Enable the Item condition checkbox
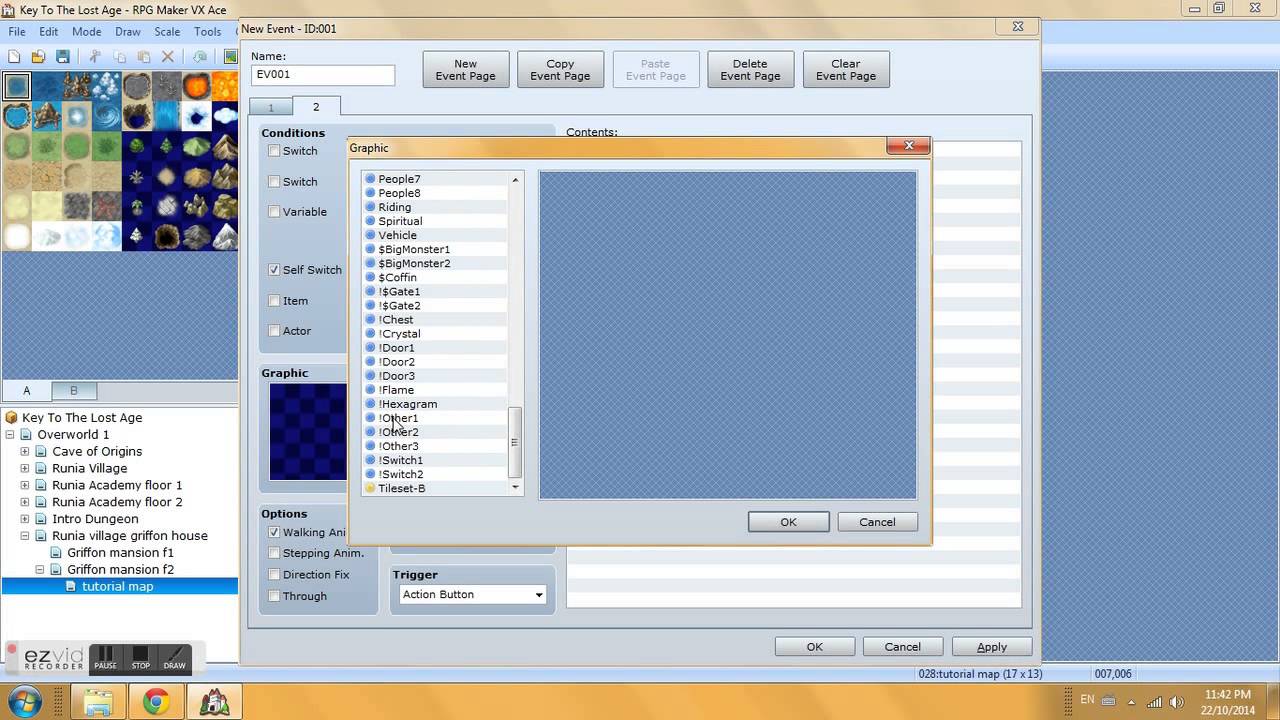The height and width of the screenshot is (720, 1280). [x=274, y=301]
